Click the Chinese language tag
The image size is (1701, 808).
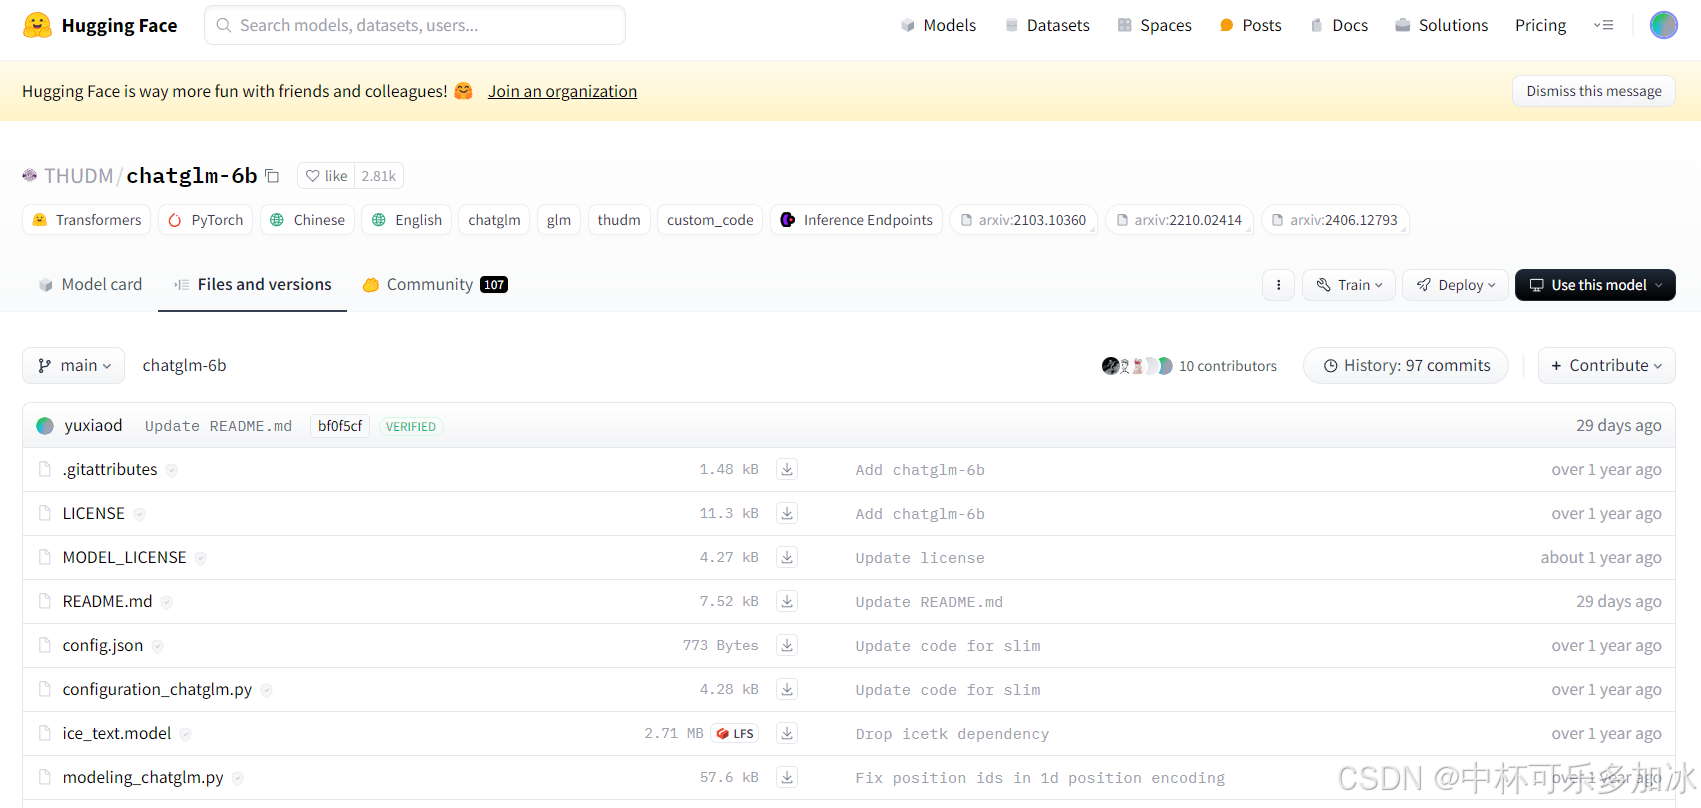point(307,220)
